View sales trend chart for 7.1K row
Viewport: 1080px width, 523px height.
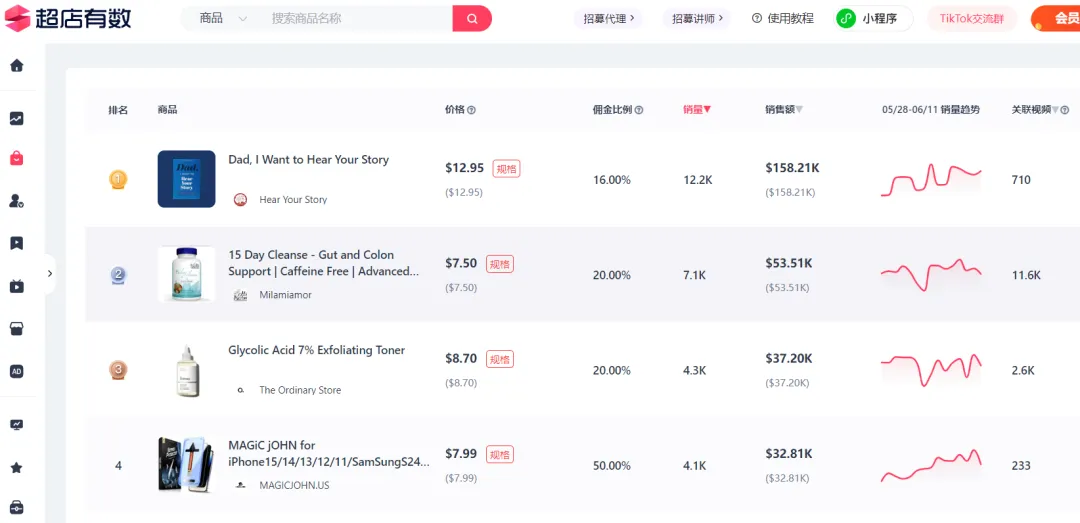[x=931, y=275]
